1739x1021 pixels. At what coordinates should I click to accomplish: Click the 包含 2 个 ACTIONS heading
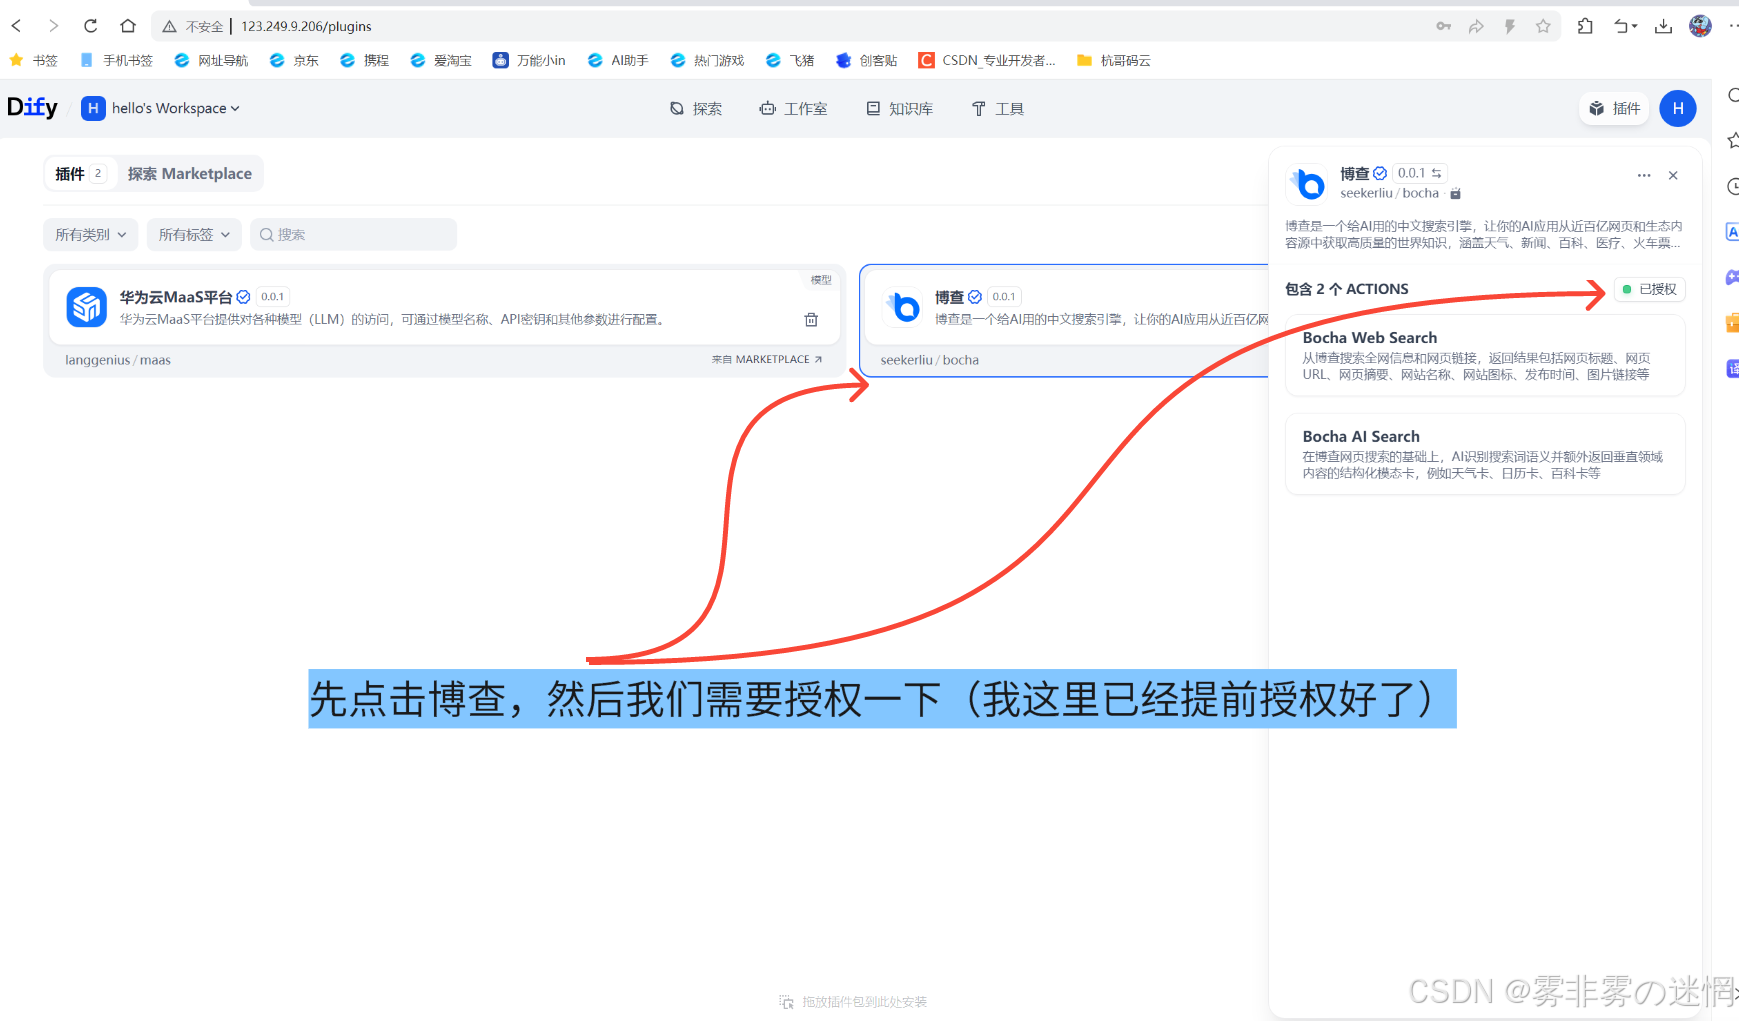1346,289
